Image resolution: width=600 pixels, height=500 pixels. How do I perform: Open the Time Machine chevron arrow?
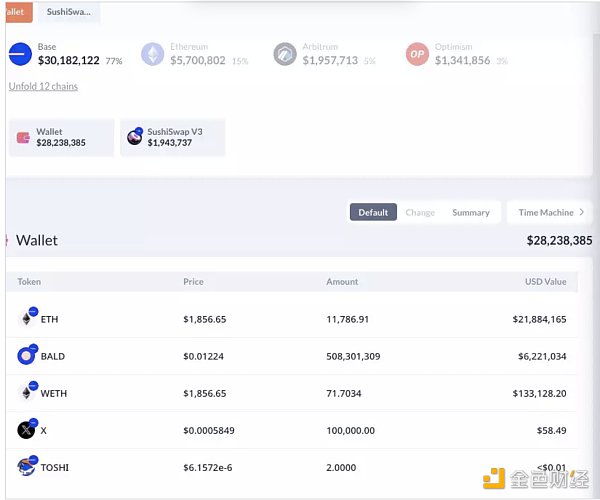[x=582, y=212]
